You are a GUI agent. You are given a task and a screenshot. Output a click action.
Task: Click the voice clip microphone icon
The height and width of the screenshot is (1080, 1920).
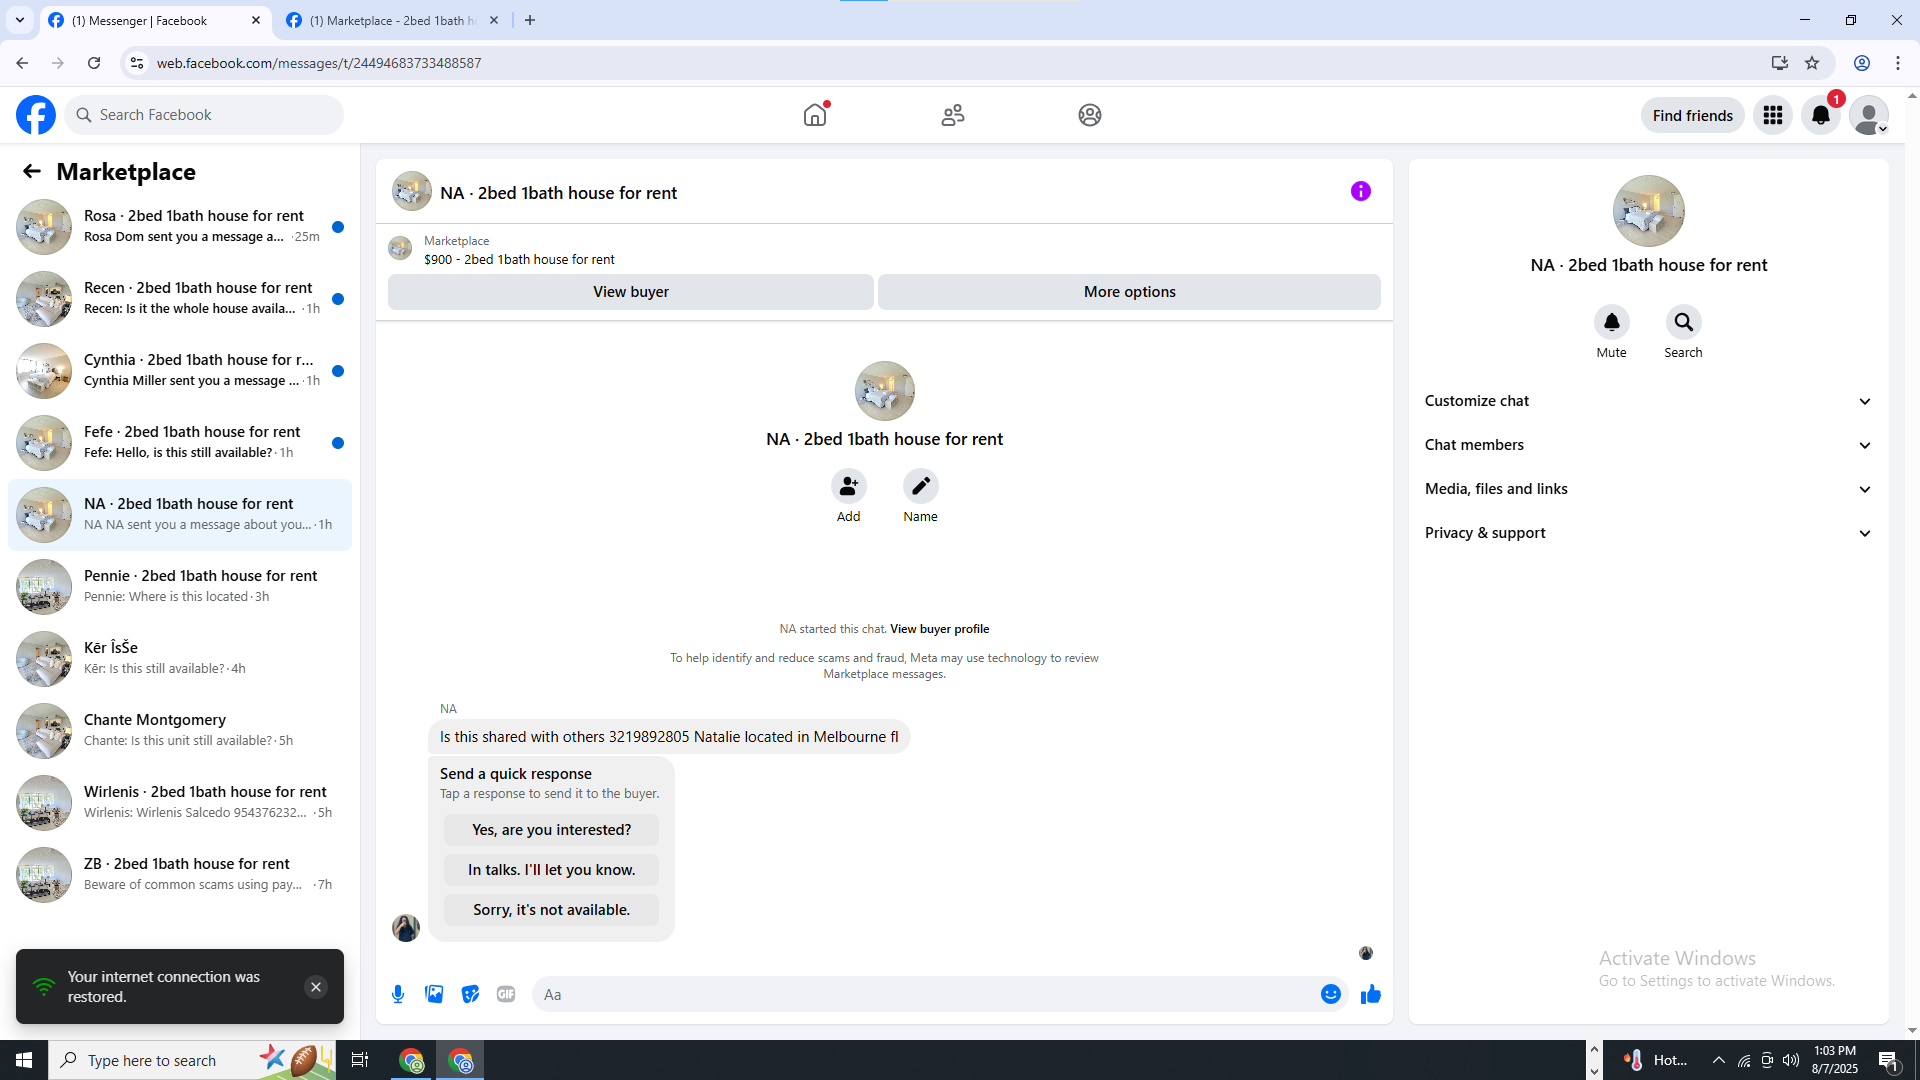398,994
